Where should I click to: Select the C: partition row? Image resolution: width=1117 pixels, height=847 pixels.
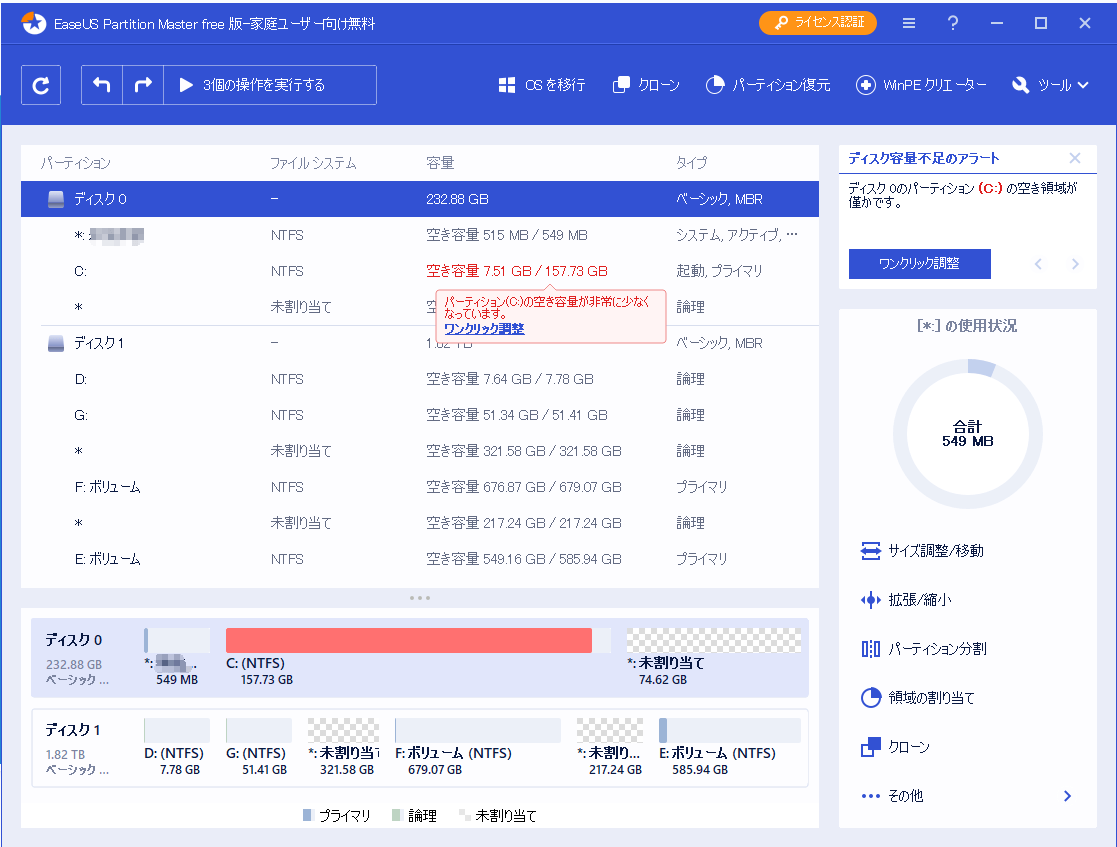[420, 271]
